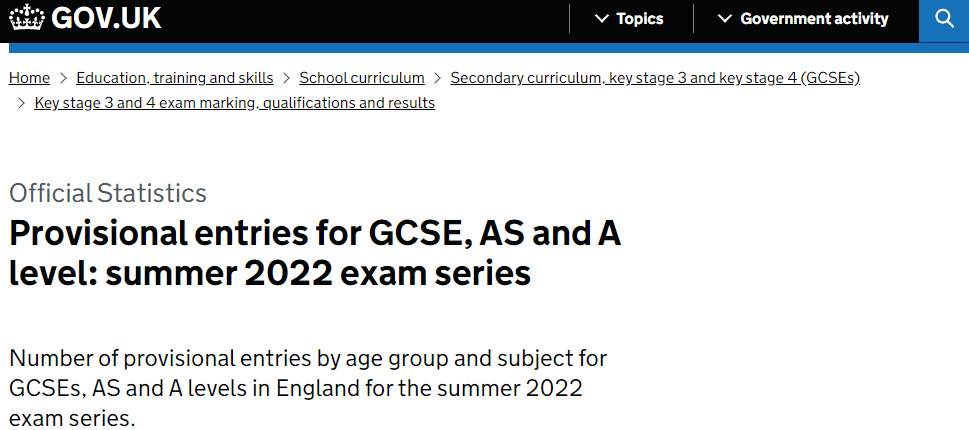
Task: Click breadcrumb arrow right after Home
Action: click(x=63, y=78)
